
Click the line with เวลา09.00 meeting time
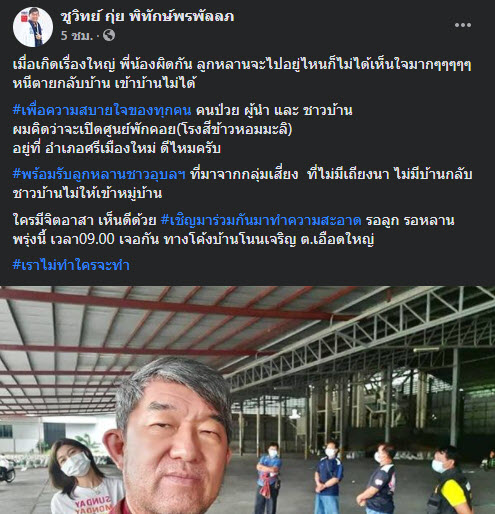point(193,239)
